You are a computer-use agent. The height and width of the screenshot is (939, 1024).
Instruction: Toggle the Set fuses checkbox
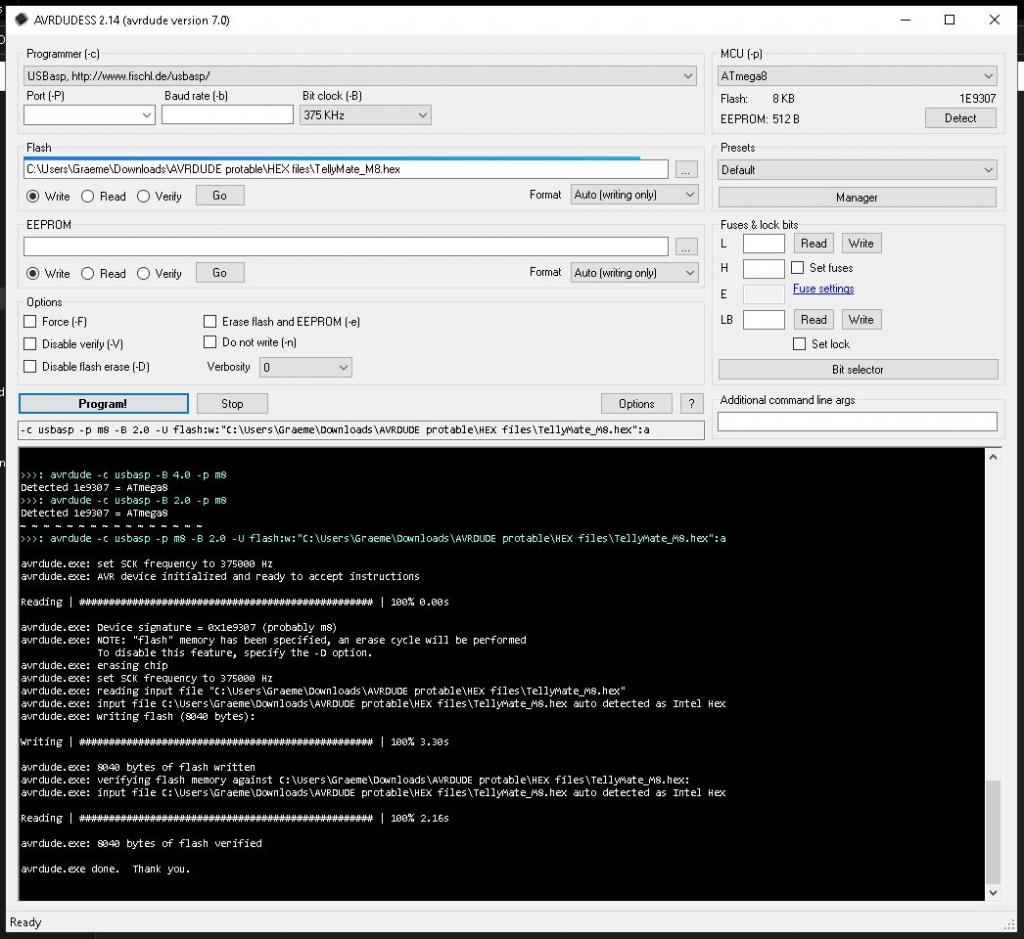coord(798,268)
